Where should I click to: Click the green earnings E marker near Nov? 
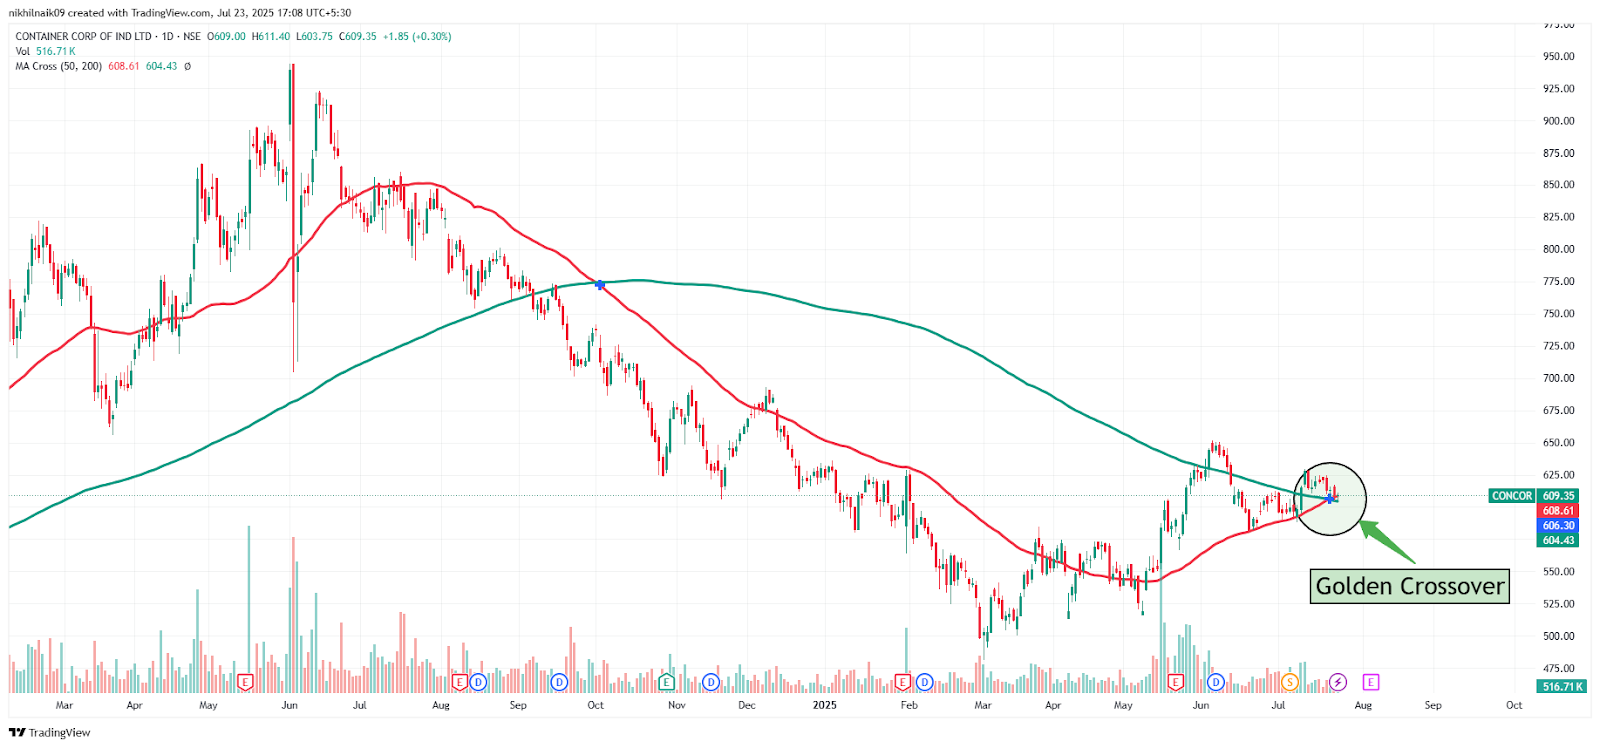point(666,682)
